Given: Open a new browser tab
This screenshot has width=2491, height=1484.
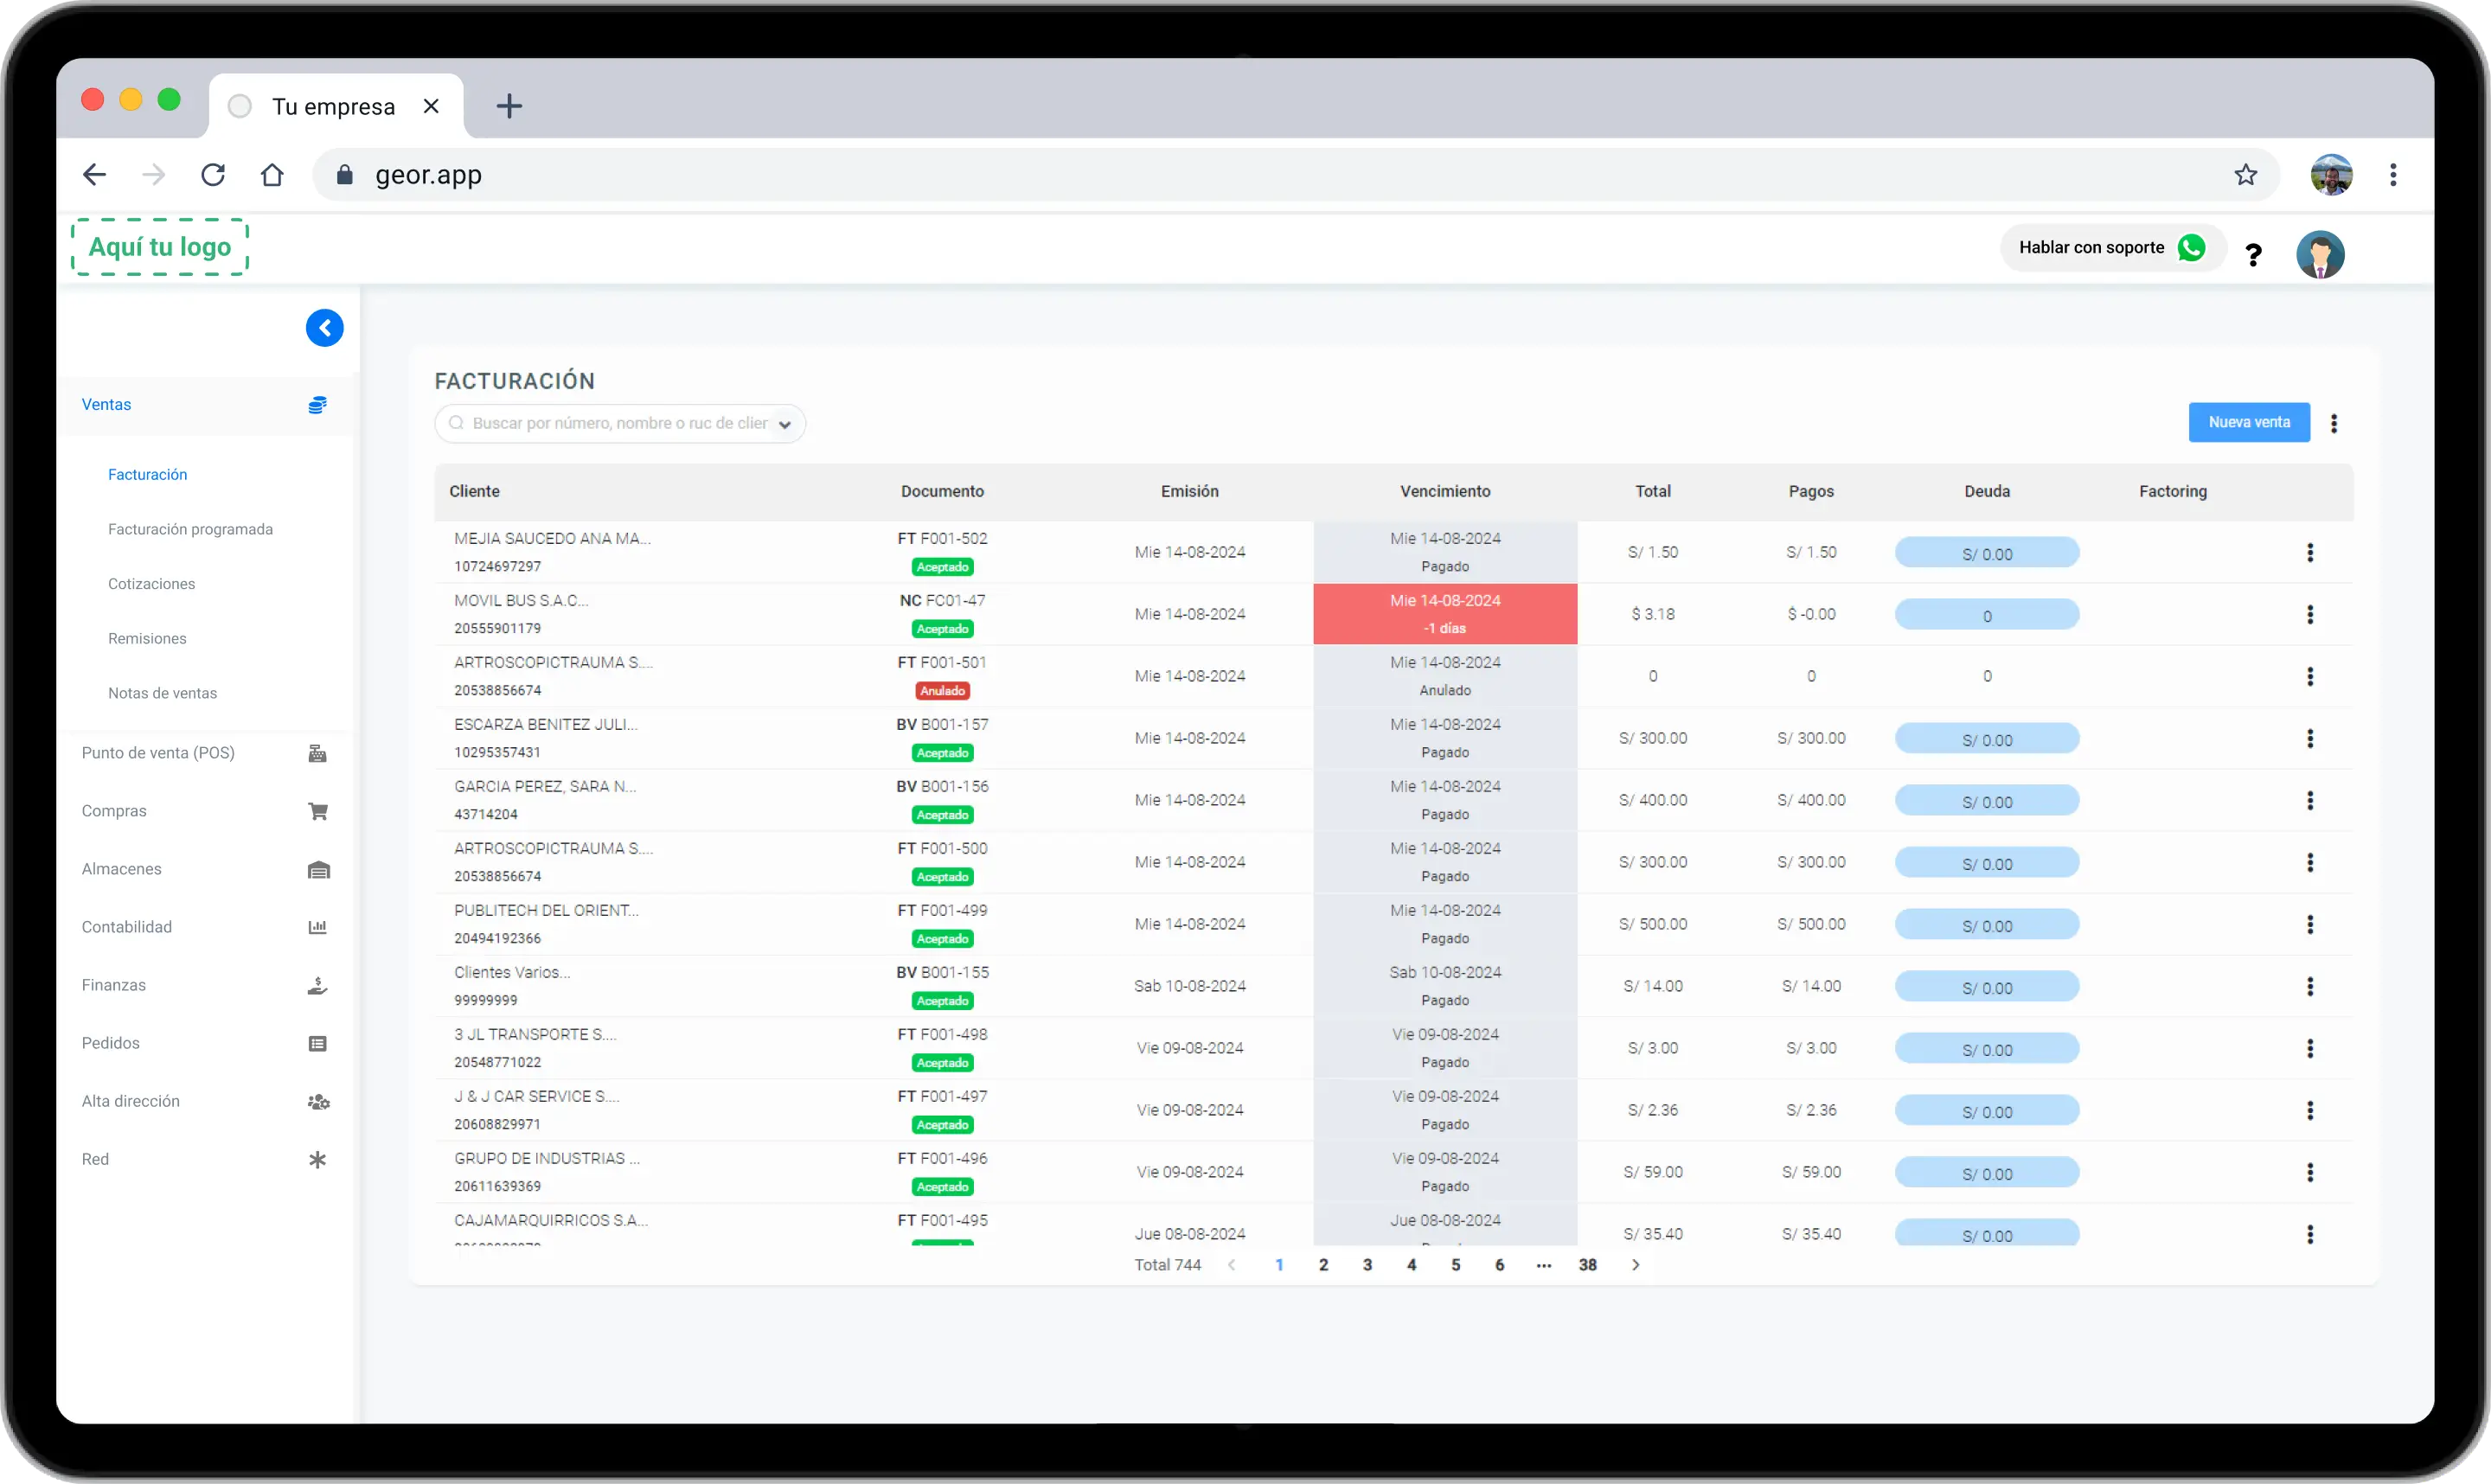Looking at the screenshot, I should tap(509, 106).
